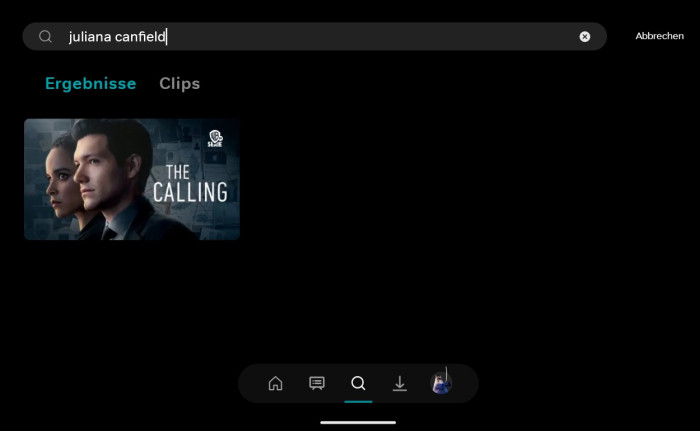Clear the search text with X icon

coord(585,37)
